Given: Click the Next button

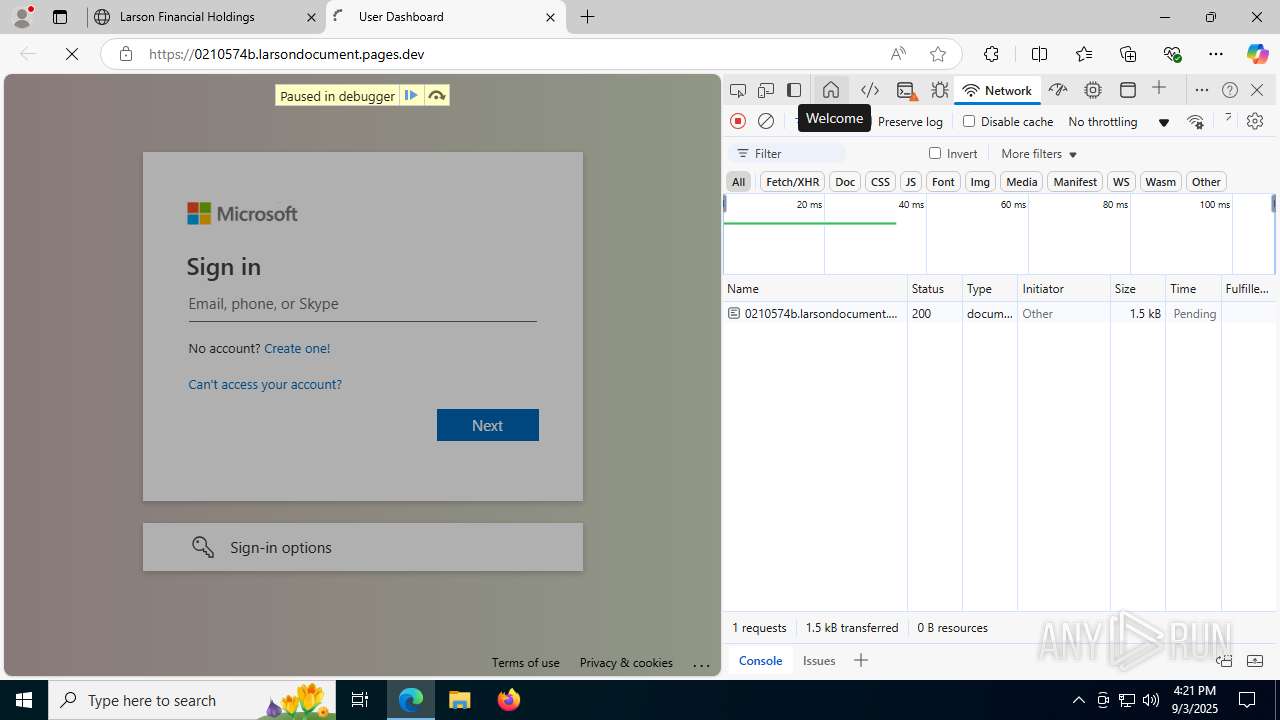Looking at the screenshot, I should 488,425.
